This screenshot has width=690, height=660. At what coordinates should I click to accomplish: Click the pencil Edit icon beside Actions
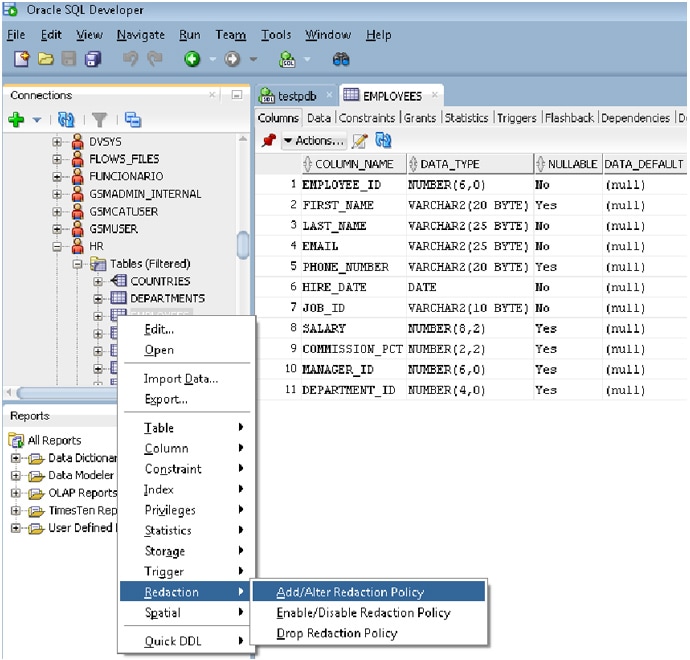[x=360, y=141]
